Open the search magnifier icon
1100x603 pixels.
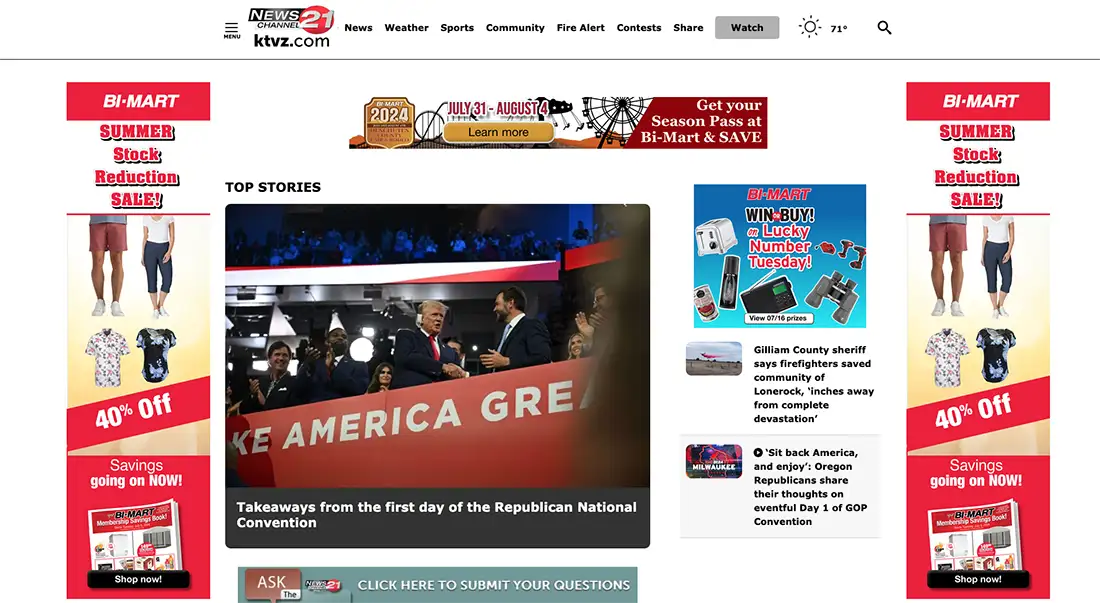(x=884, y=27)
